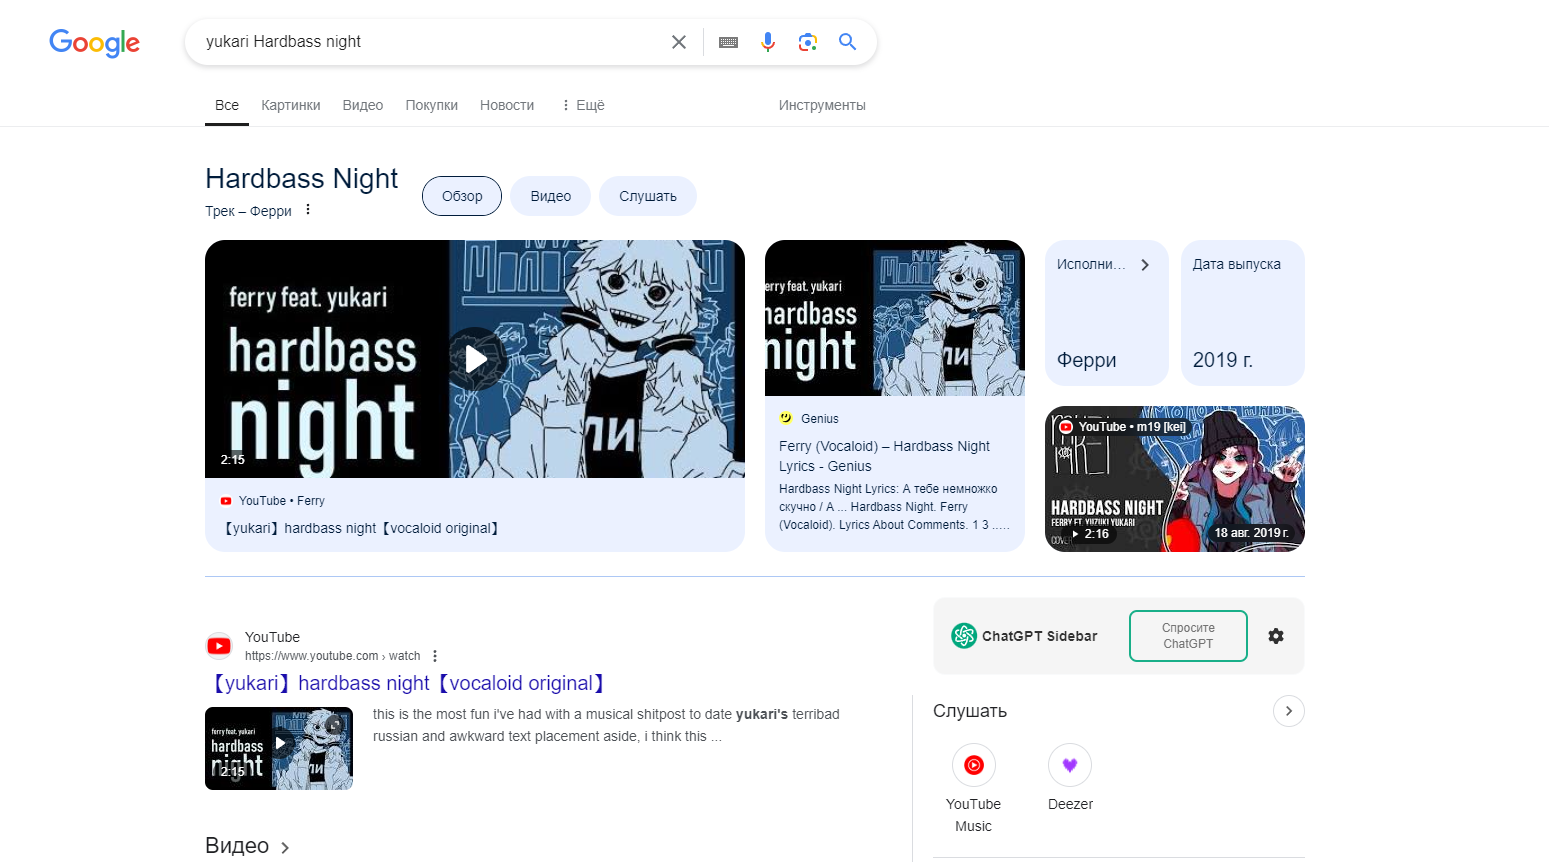The height and width of the screenshot is (862, 1549).
Task: Click the Дата выпуска 2019 г. card
Action: 1243,313
